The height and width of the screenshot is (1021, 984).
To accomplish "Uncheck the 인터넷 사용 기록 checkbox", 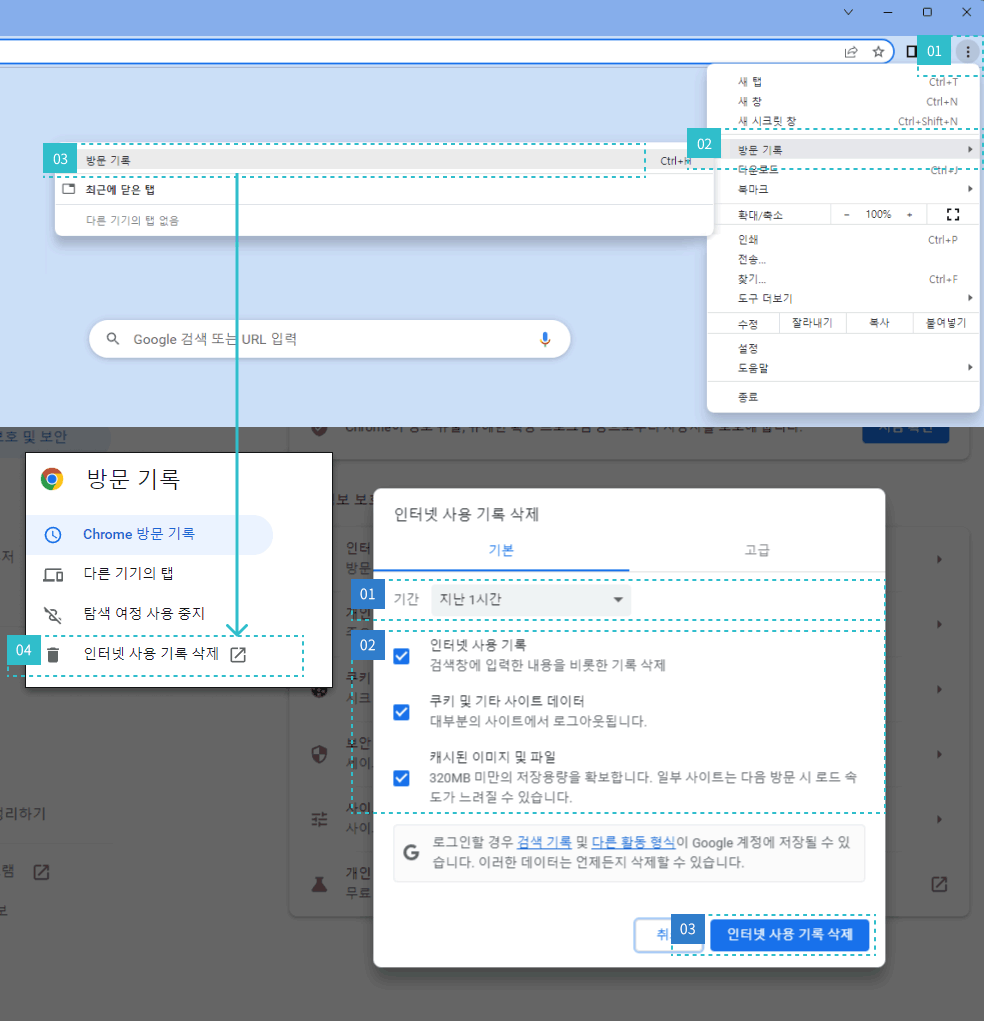I will click(x=401, y=656).
